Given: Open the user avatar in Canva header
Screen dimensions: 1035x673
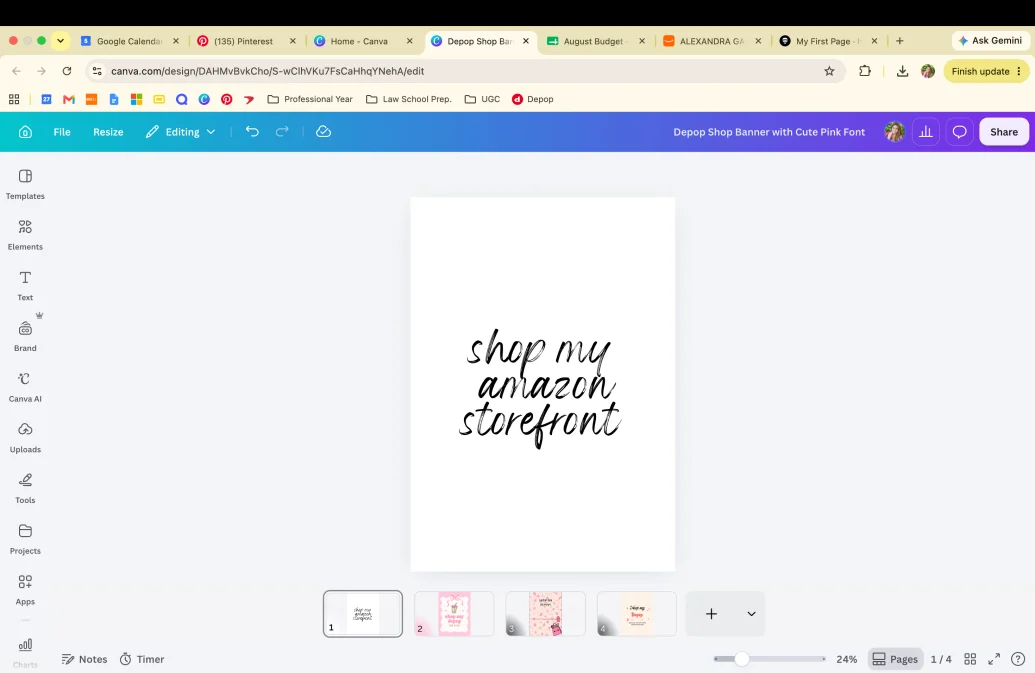Looking at the screenshot, I should pos(894,132).
